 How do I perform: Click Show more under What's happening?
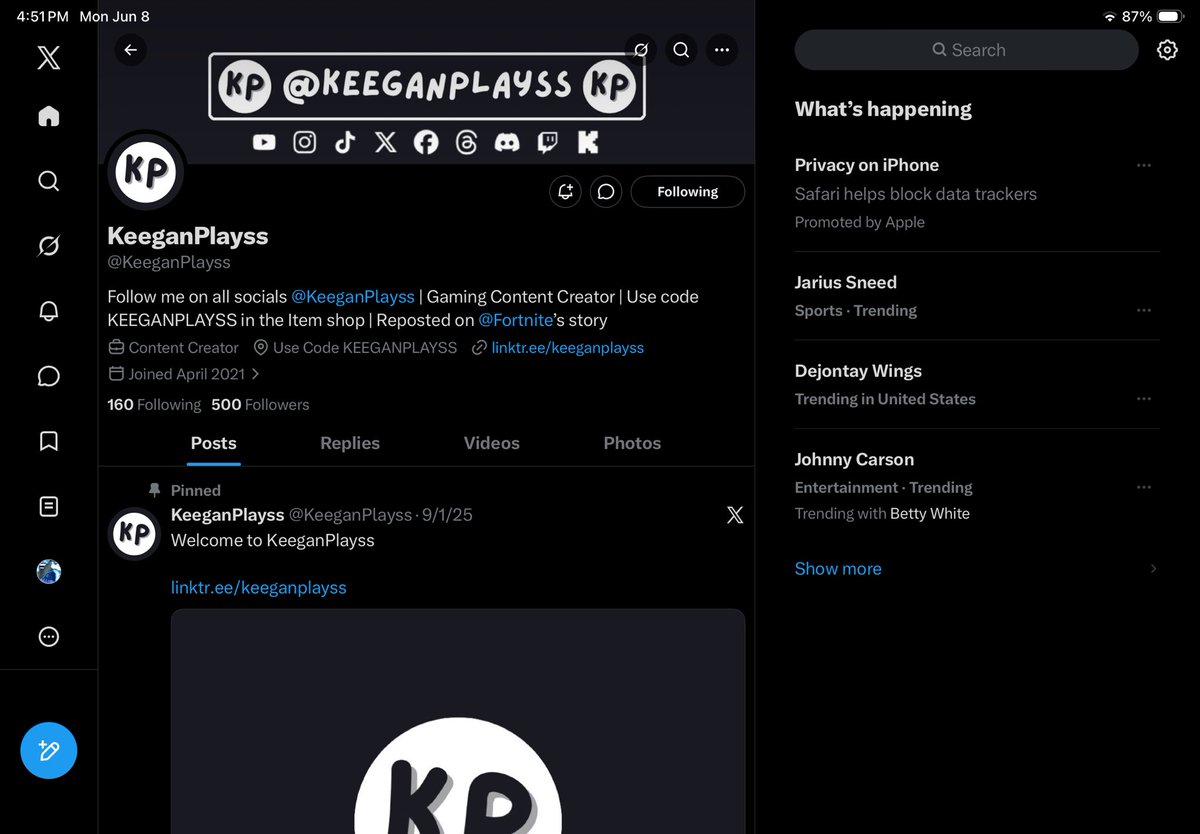(x=838, y=568)
